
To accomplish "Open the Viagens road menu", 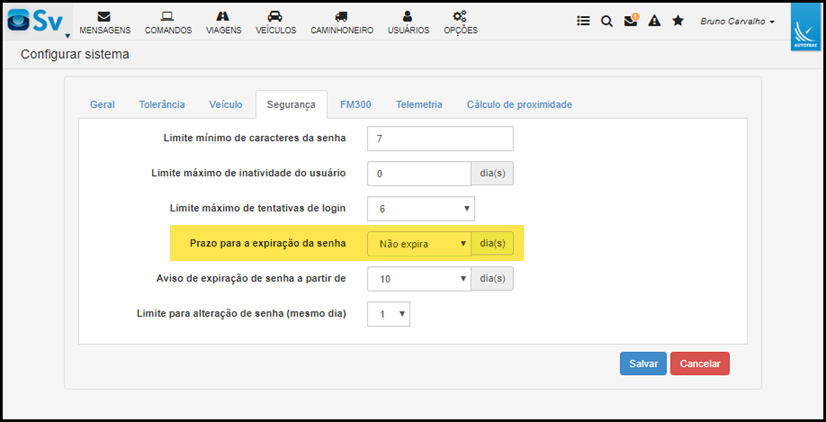I will [x=223, y=23].
